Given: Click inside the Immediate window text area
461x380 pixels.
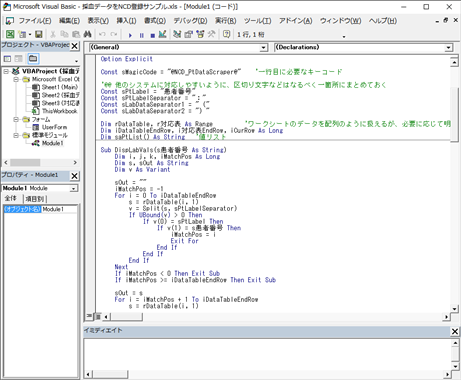Looking at the screenshot, I should [267, 354].
